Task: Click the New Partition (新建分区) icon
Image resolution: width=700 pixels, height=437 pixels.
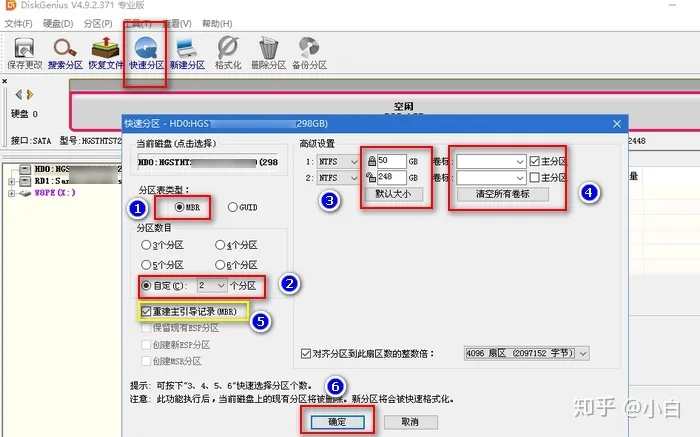Action: tap(187, 50)
